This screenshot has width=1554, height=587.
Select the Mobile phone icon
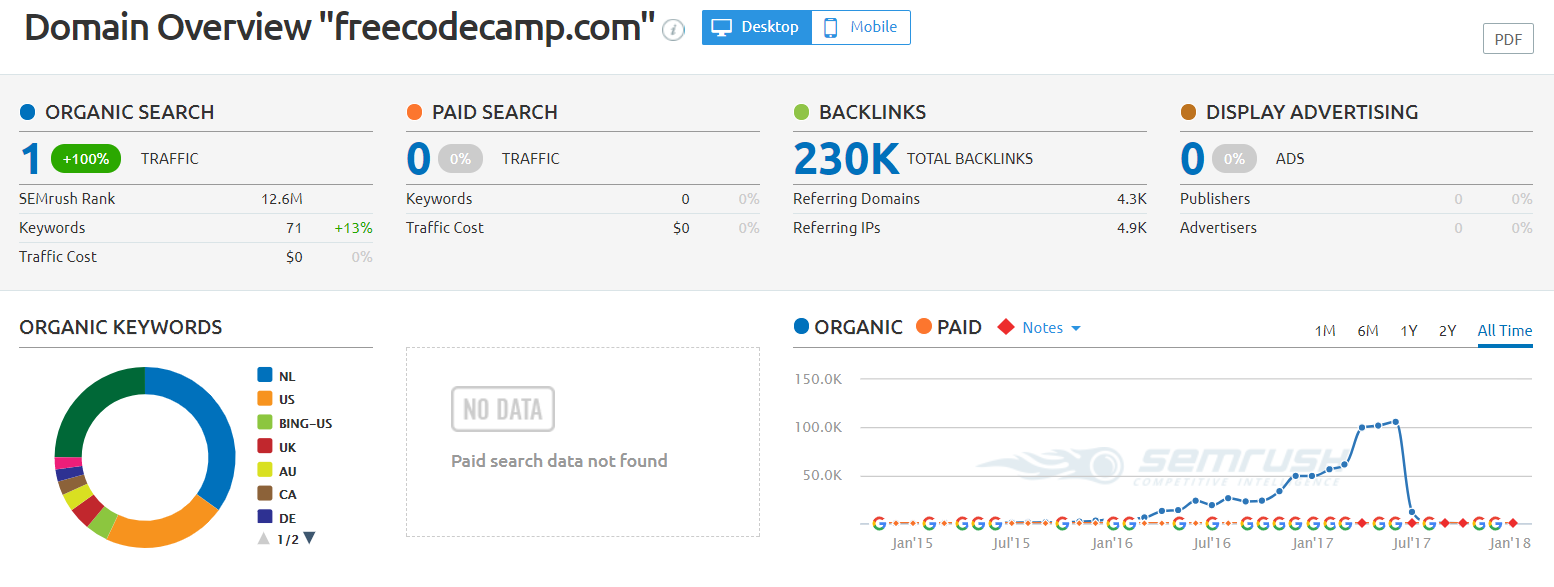click(x=830, y=27)
